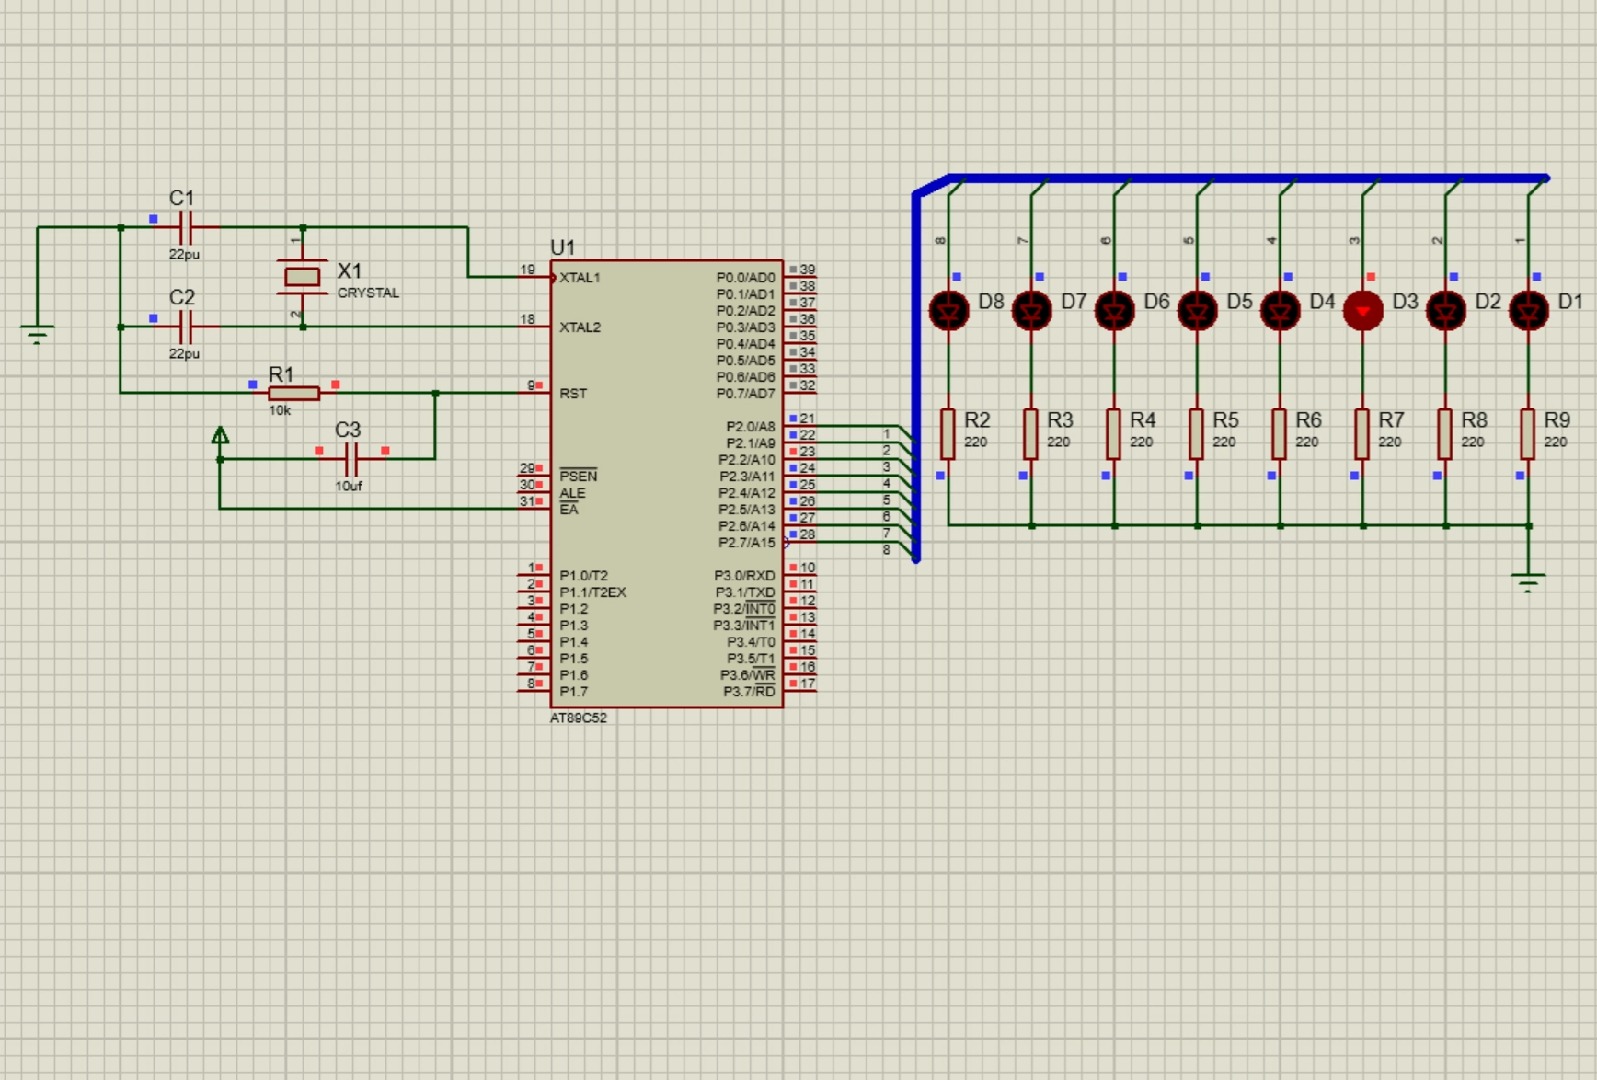This screenshot has width=1597, height=1080.
Task: Click the P1.7 pin label
Action: coord(573,691)
